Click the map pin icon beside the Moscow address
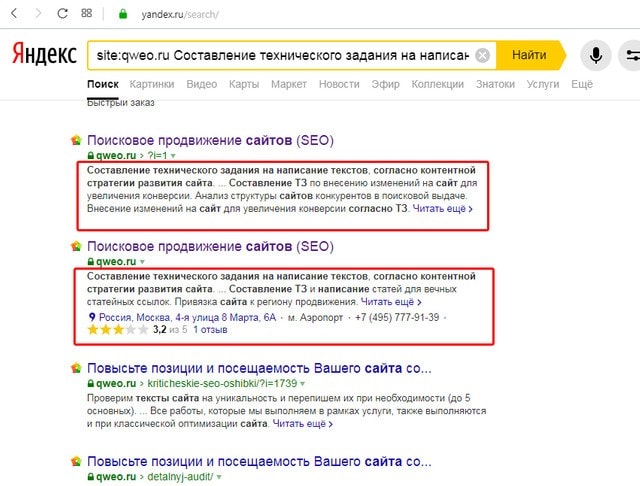 click(92, 316)
